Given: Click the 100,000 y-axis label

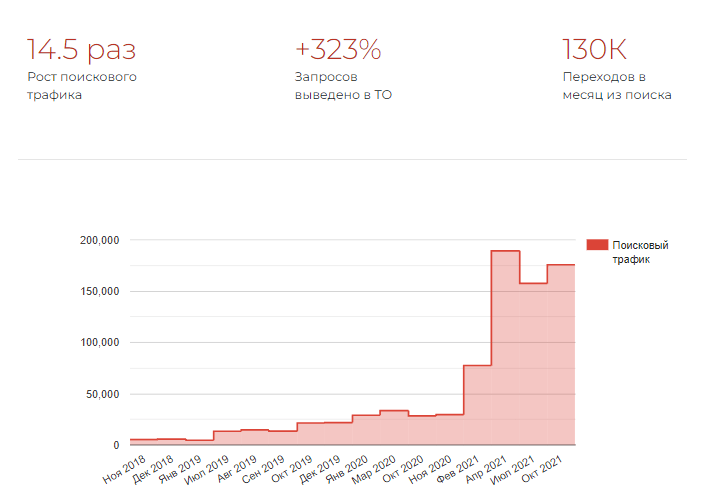Looking at the screenshot, I should pos(100,343).
